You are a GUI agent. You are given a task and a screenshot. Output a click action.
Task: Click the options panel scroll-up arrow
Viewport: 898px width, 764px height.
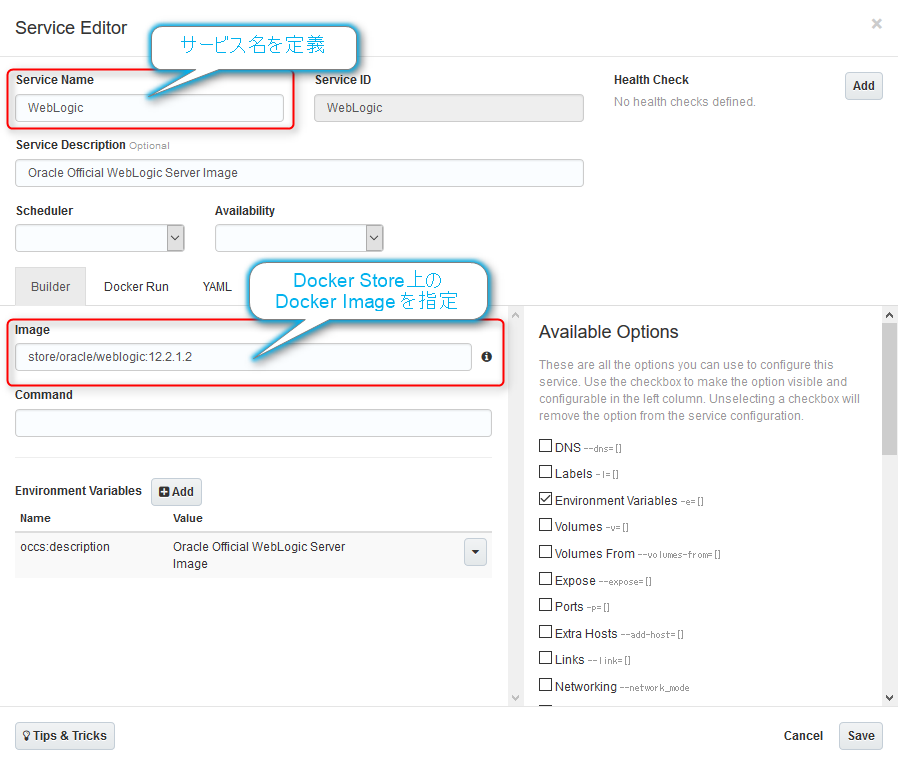(889, 315)
